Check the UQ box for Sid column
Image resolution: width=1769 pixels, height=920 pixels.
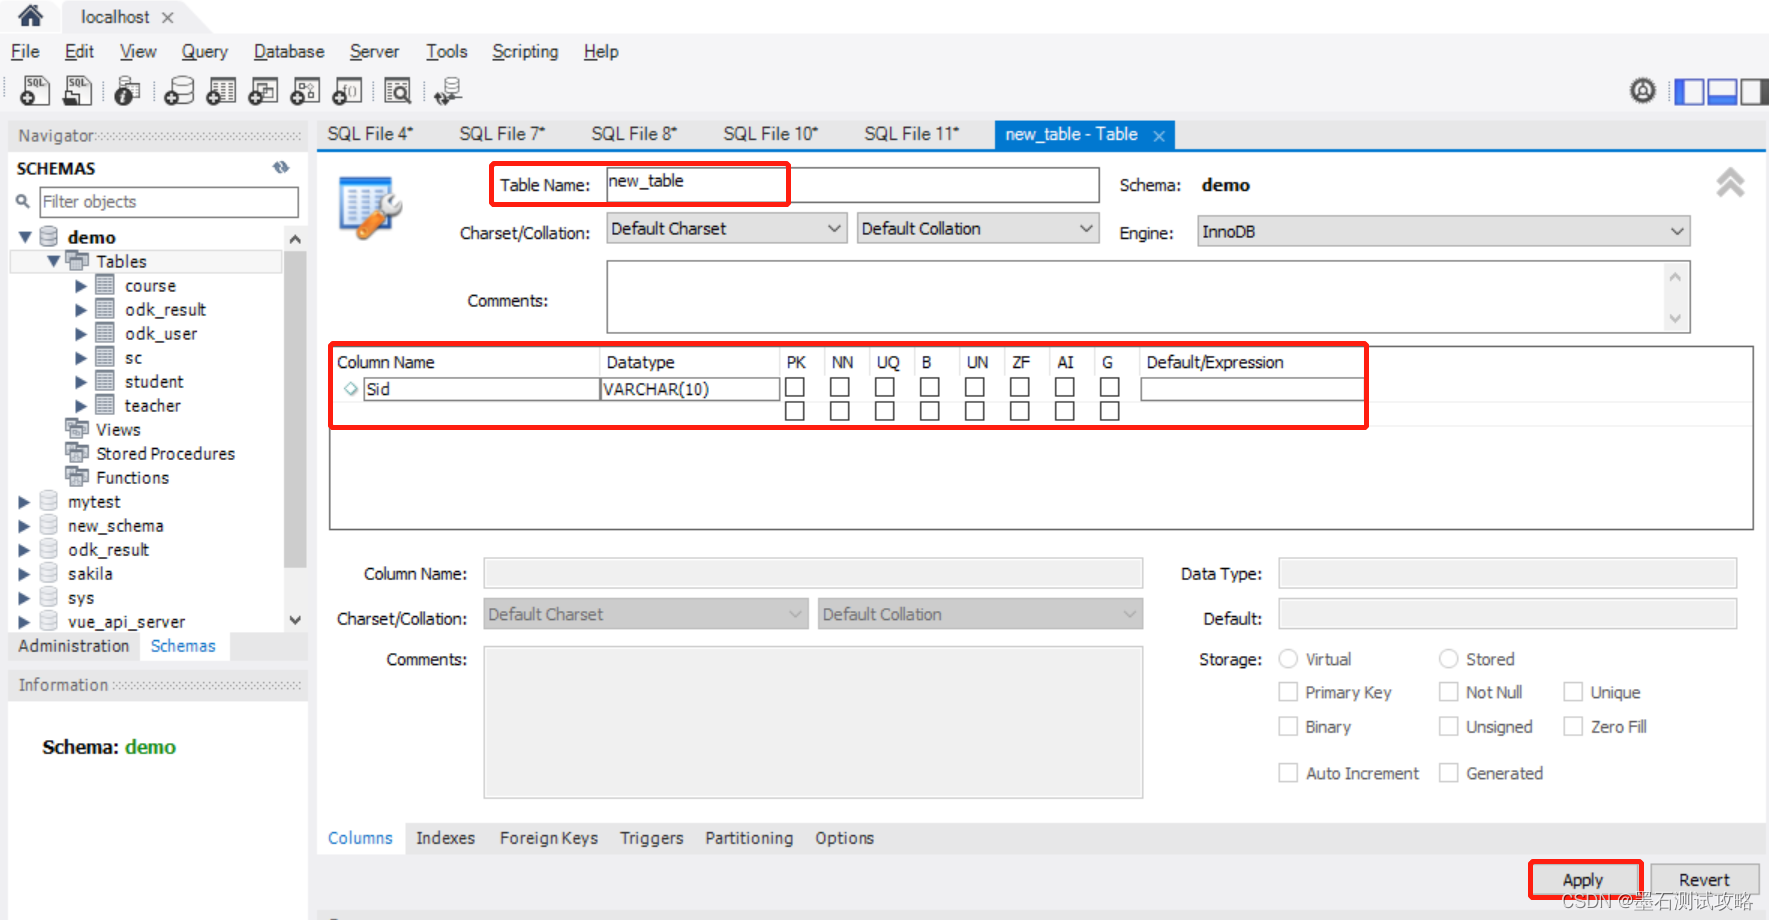885,387
